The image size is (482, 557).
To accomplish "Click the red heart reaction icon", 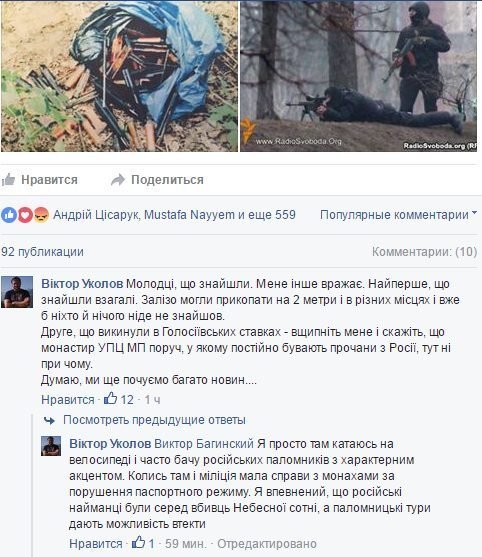I will [x=25, y=215].
